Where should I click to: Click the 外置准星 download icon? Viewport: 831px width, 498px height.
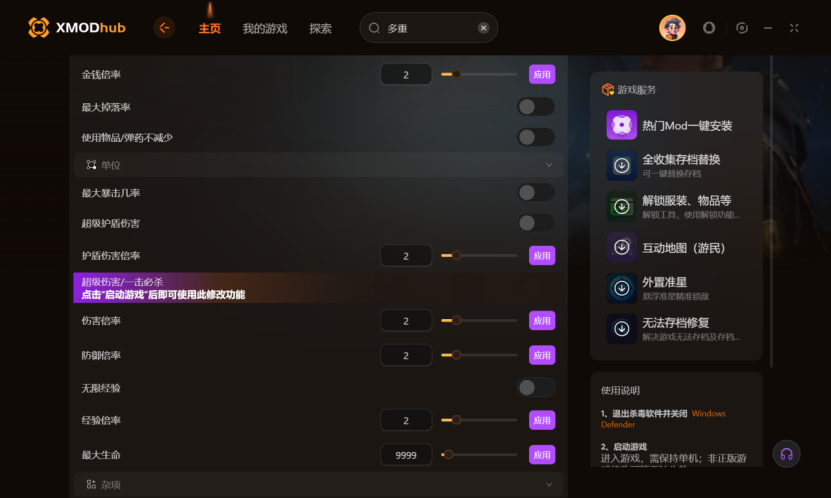tap(622, 288)
